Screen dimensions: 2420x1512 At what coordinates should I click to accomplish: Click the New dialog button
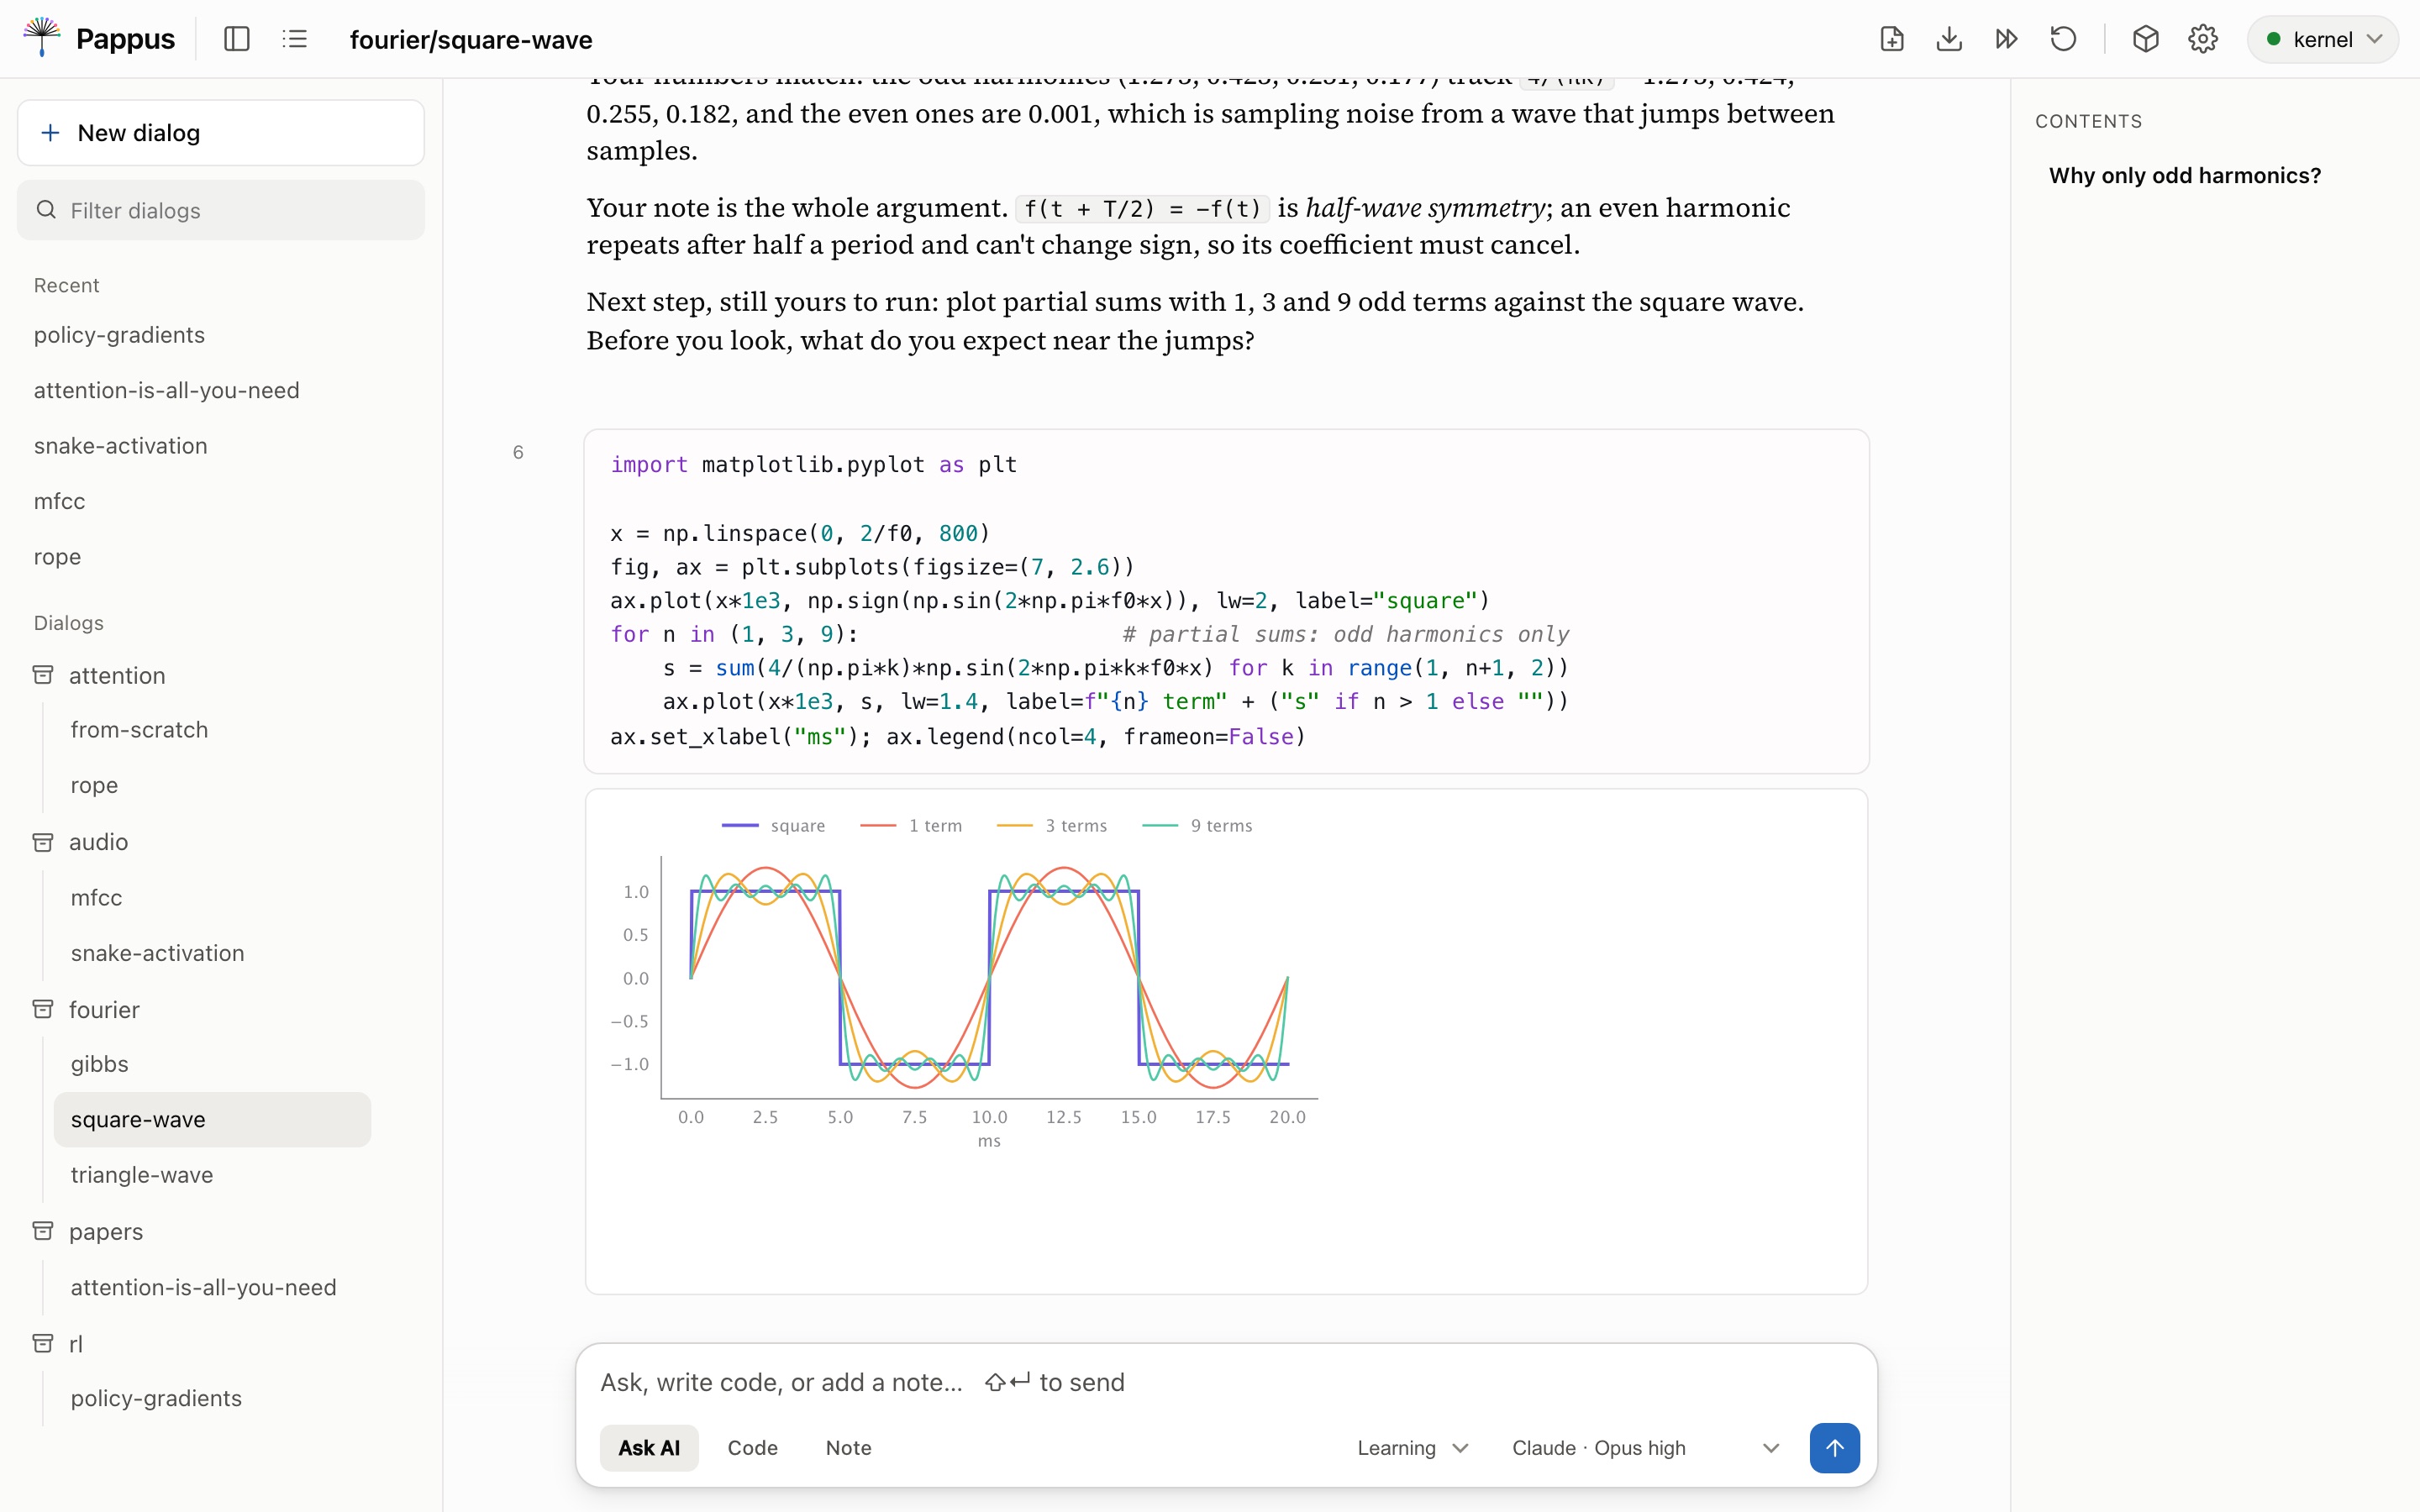point(221,133)
